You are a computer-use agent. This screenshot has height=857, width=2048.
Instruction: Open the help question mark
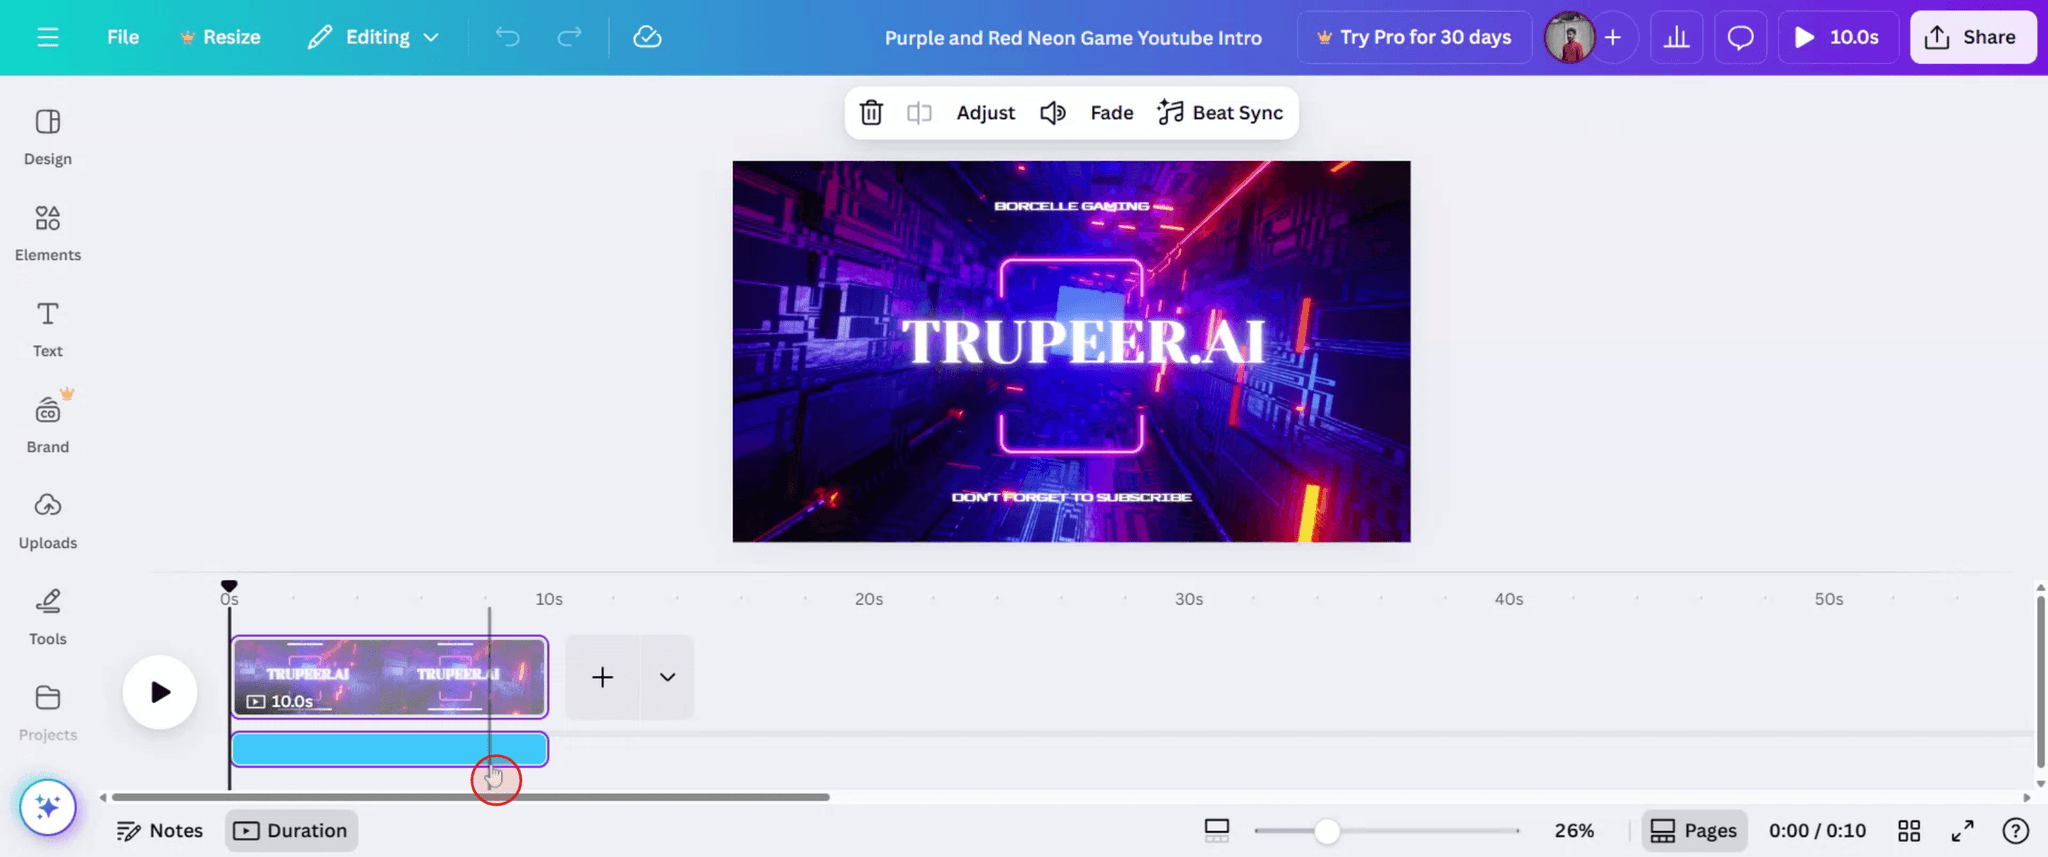(2016, 831)
